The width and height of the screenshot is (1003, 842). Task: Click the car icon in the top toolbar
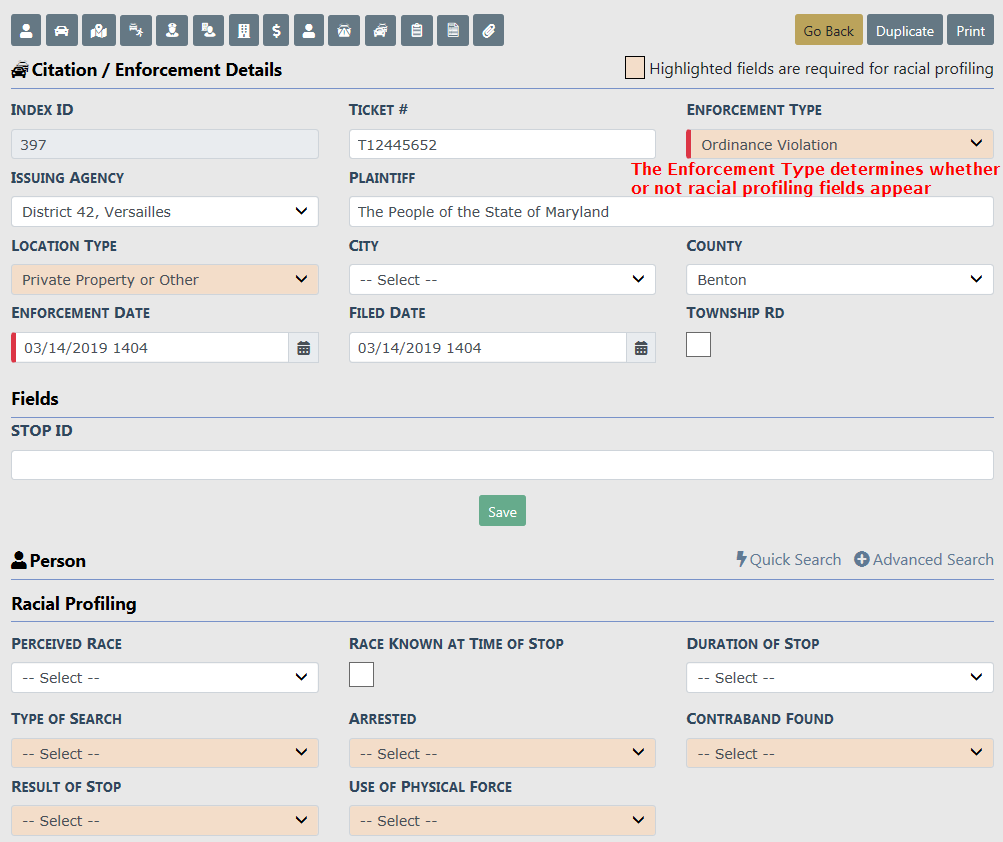click(x=62, y=31)
